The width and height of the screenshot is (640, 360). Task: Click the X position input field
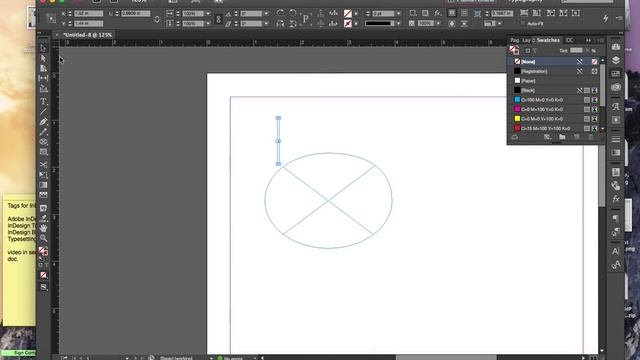89,13
